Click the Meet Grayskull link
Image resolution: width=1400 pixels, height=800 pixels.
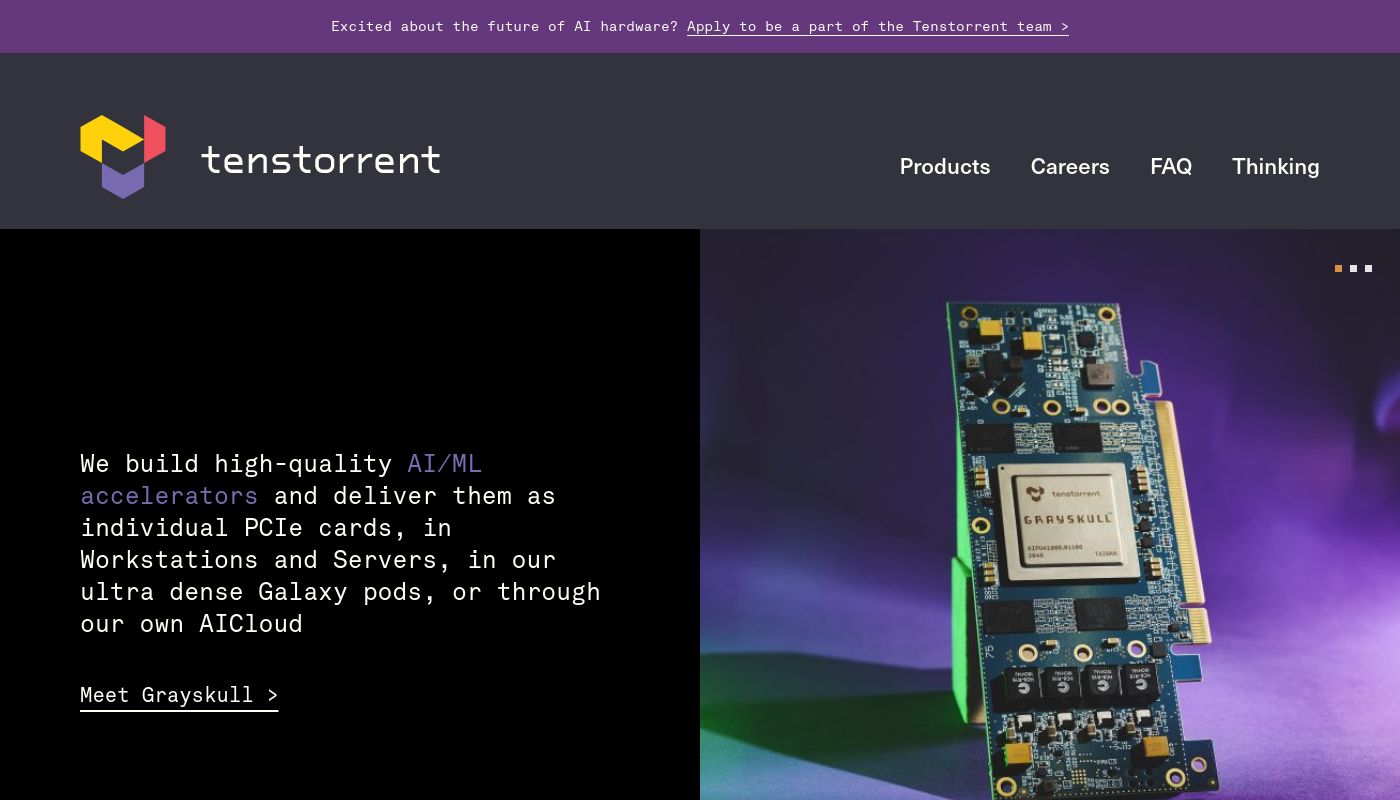point(179,696)
